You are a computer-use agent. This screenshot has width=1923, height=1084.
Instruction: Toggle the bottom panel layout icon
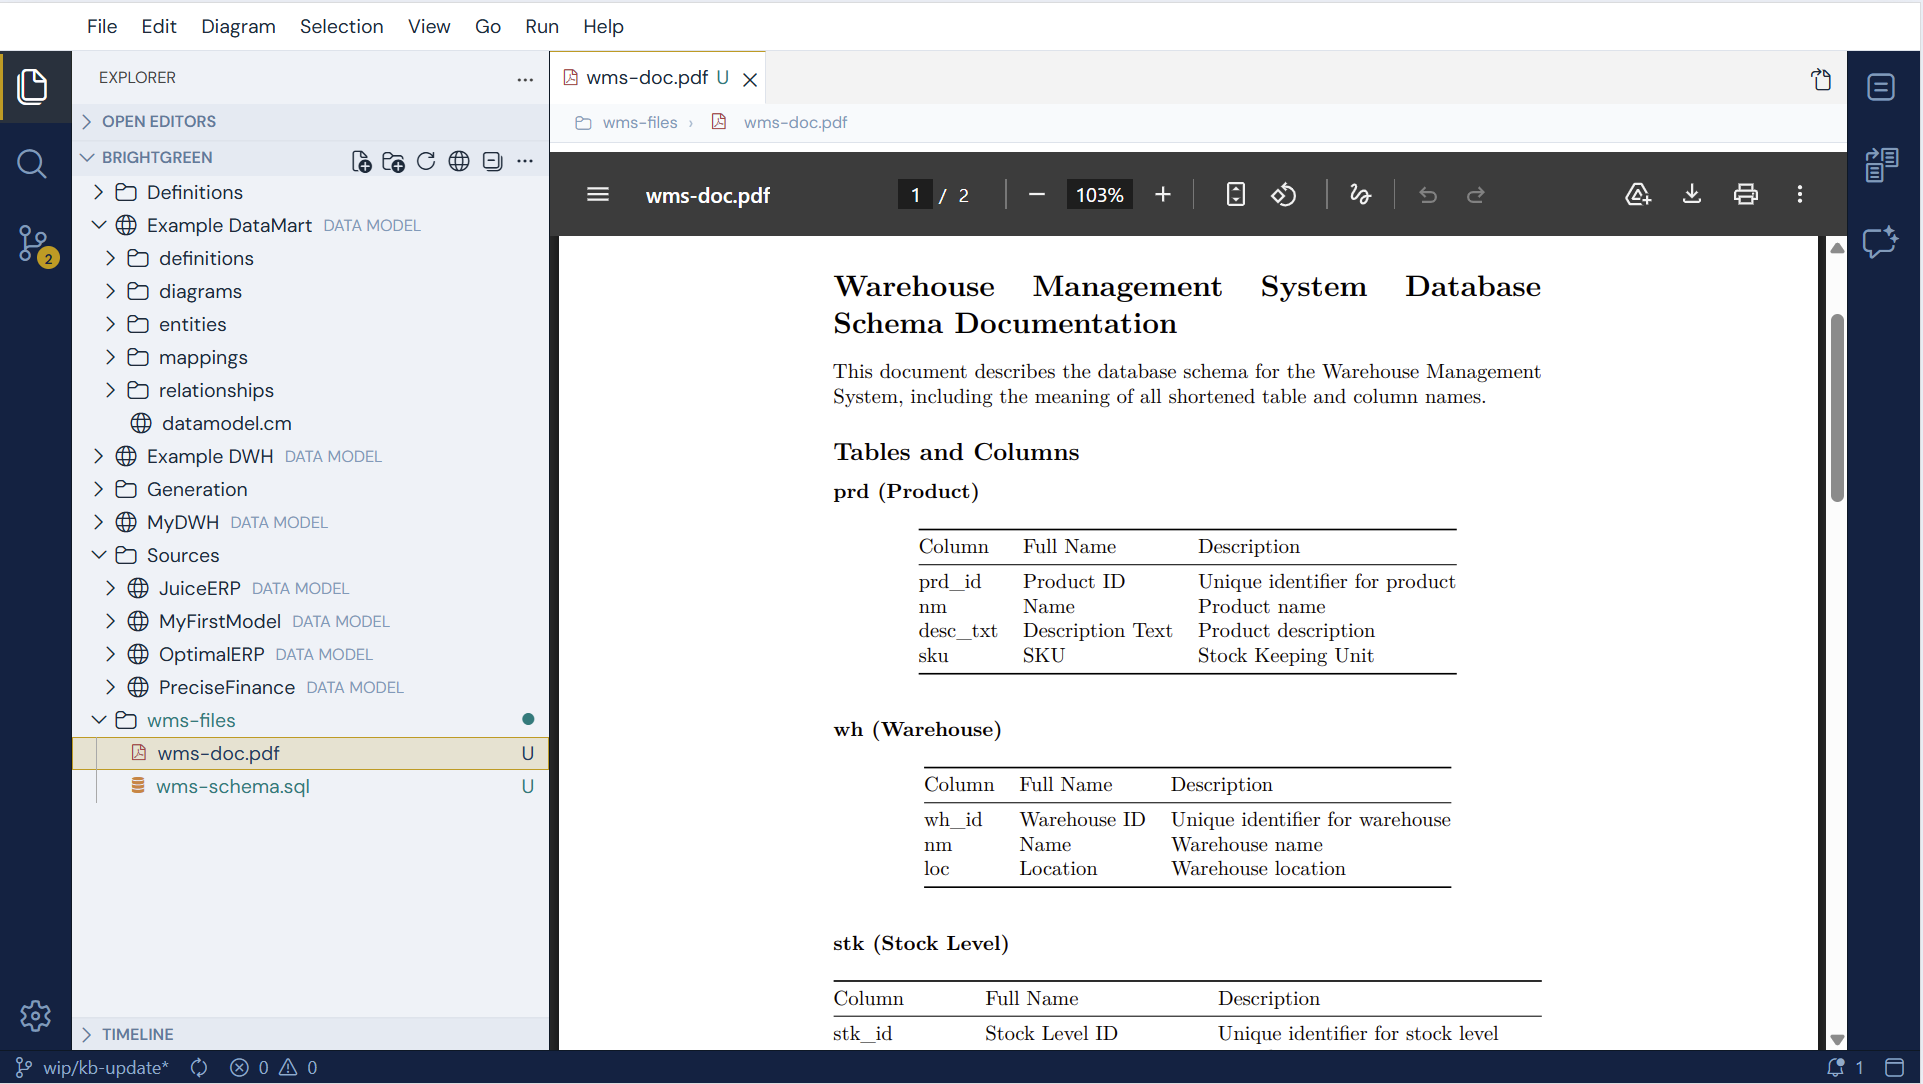[x=1894, y=1067]
